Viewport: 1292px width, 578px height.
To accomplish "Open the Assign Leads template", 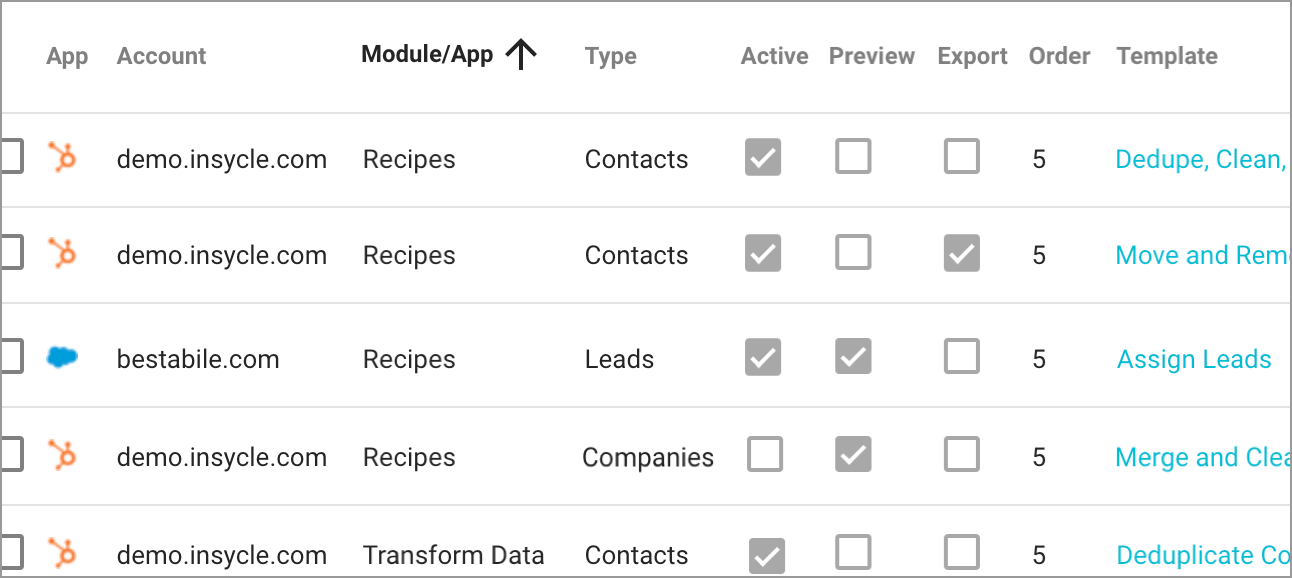I will (x=1194, y=359).
